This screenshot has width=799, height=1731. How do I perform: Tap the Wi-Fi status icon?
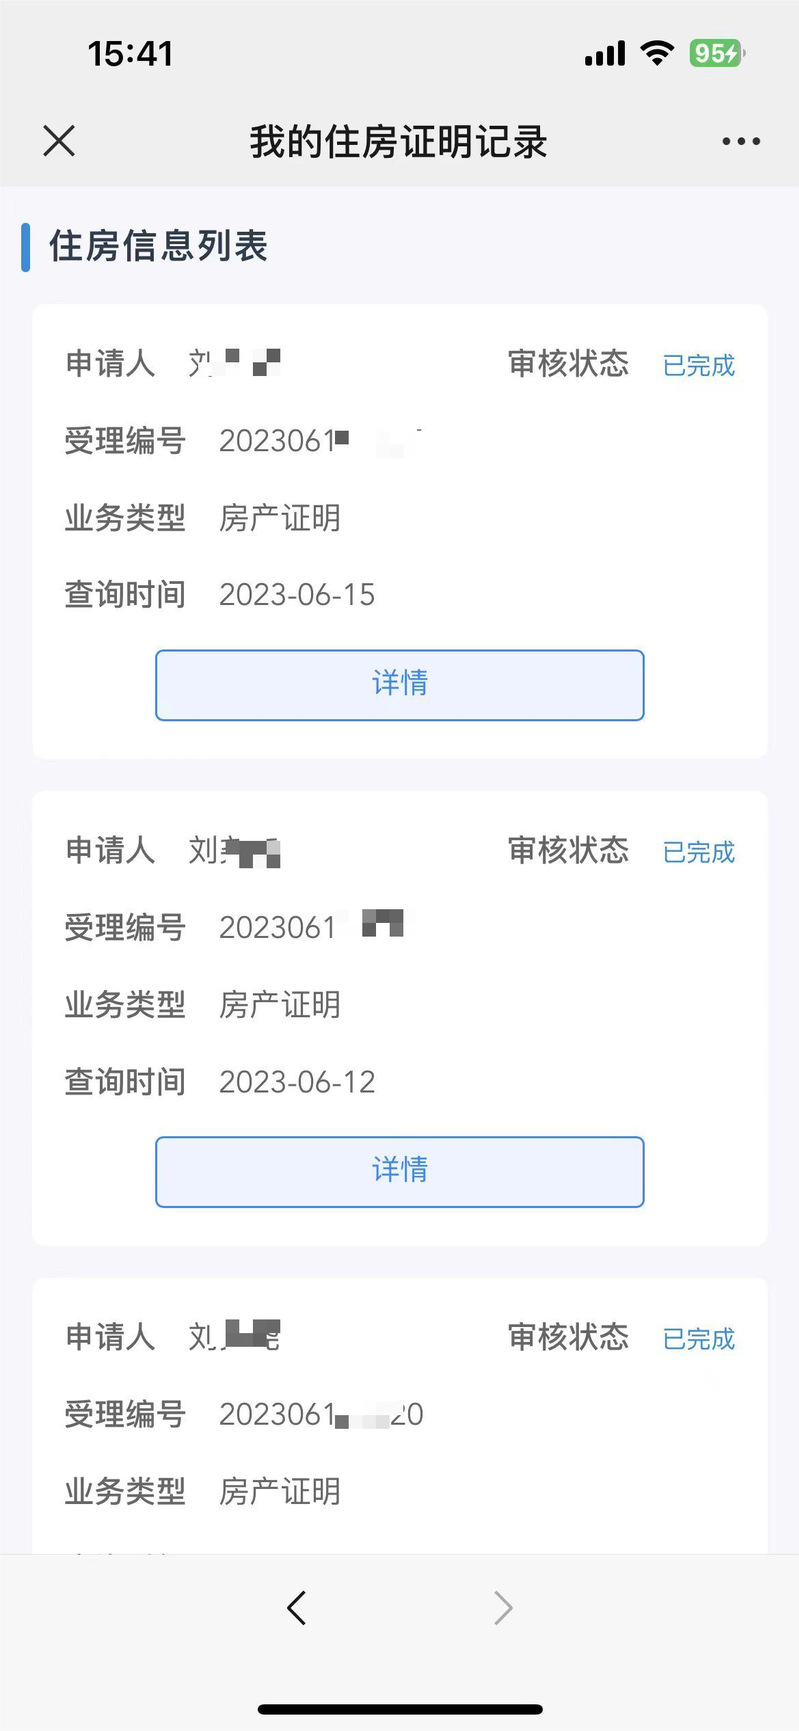(x=657, y=53)
